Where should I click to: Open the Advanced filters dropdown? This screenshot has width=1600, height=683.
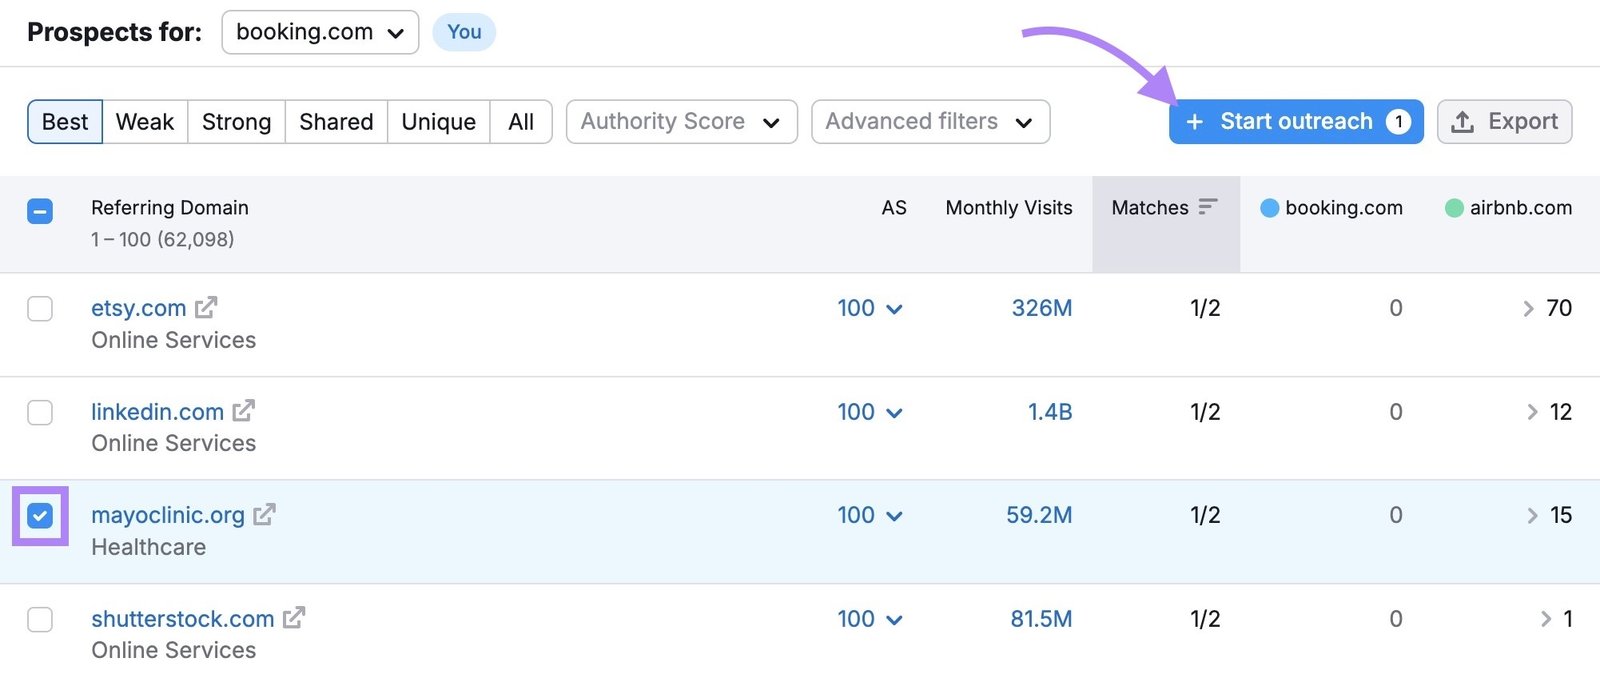tap(930, 121)
